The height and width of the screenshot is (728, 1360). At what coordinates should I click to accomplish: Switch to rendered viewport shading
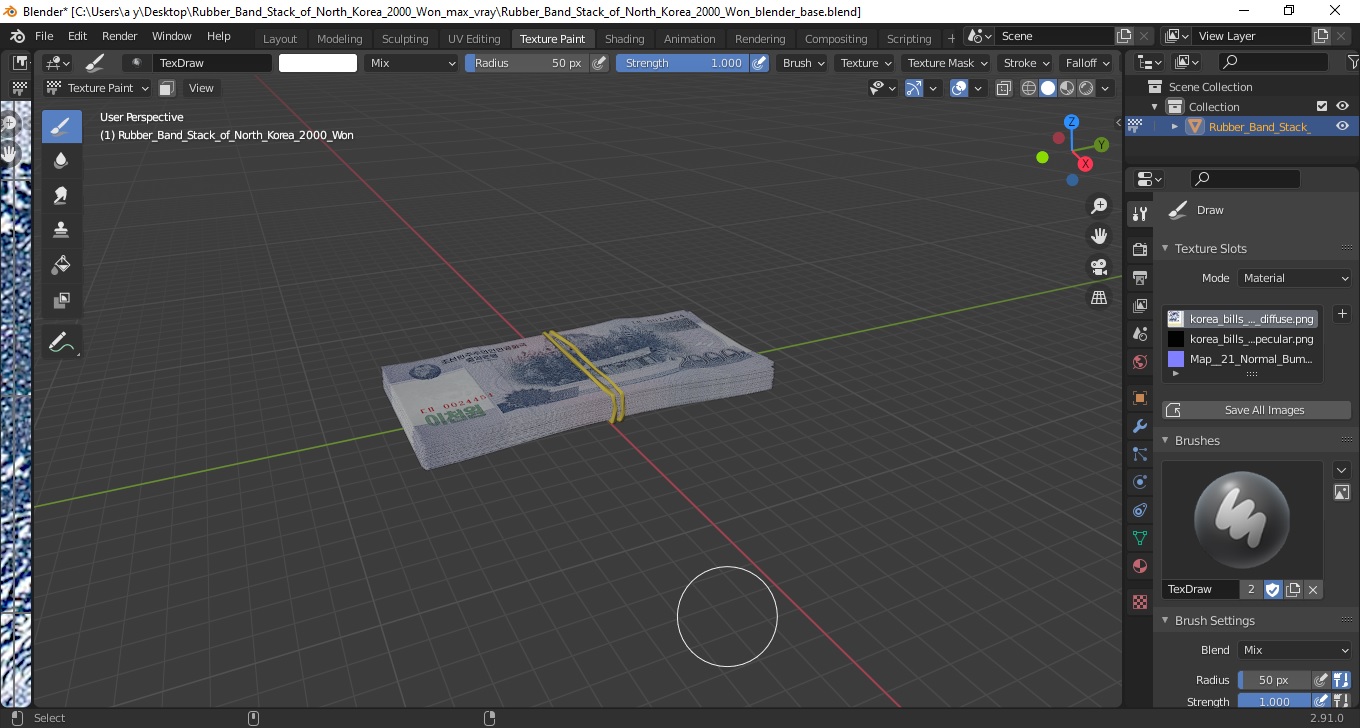pyautogui.click(x=1086, y=88)
